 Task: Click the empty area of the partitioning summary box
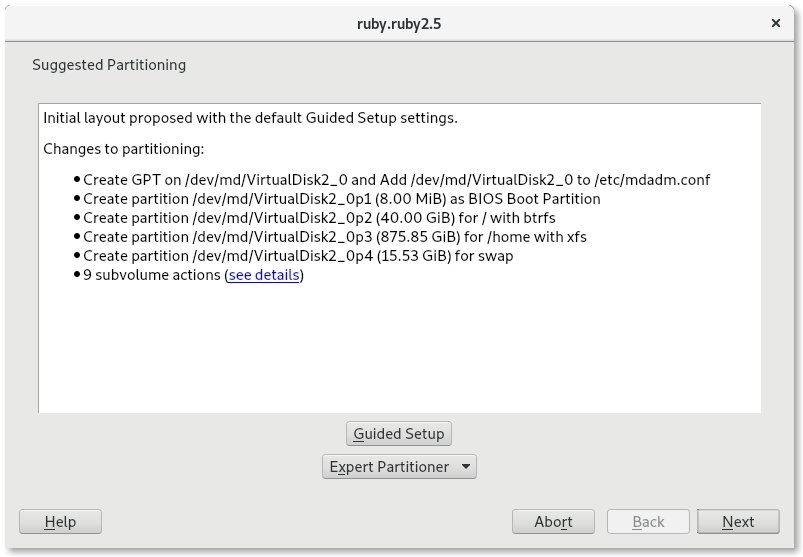400,350
